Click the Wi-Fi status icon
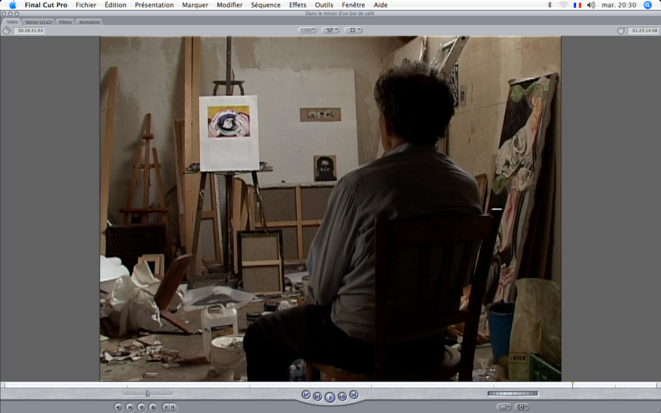 coord(564,5)
